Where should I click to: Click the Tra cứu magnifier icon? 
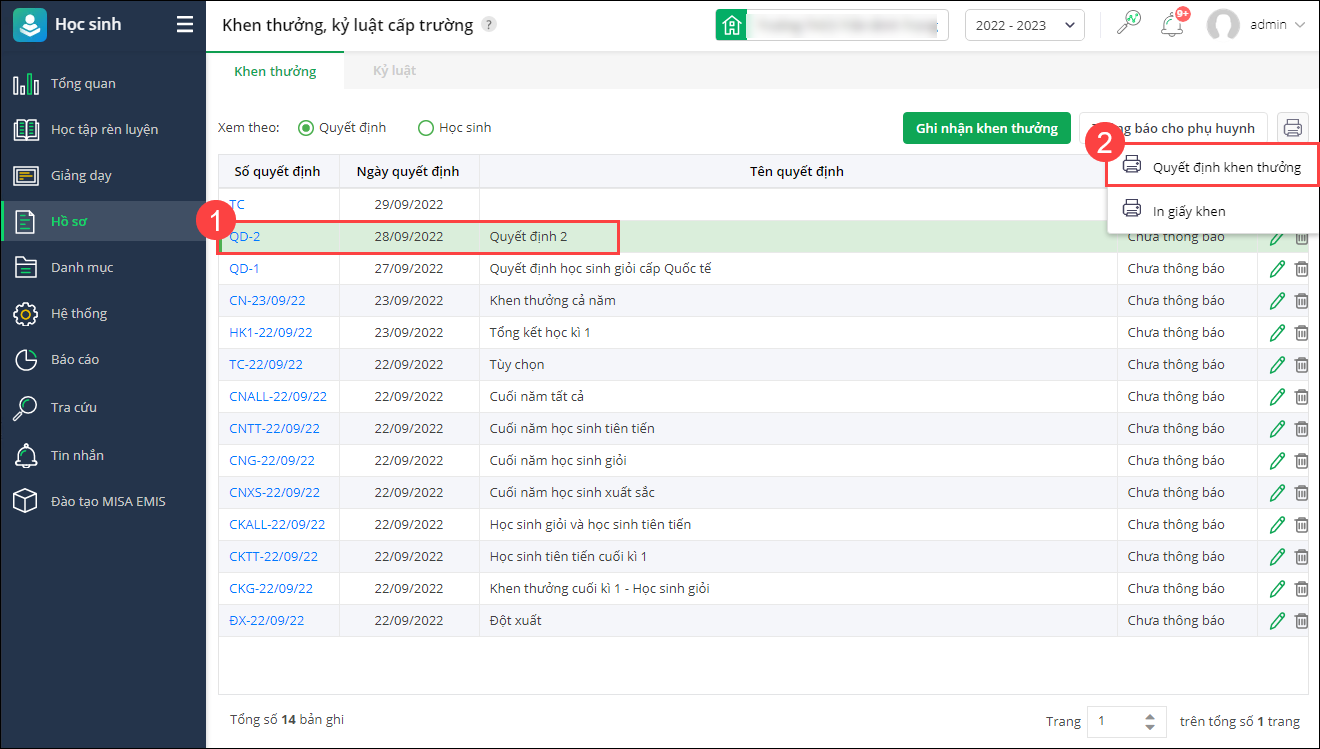[26, 407]
